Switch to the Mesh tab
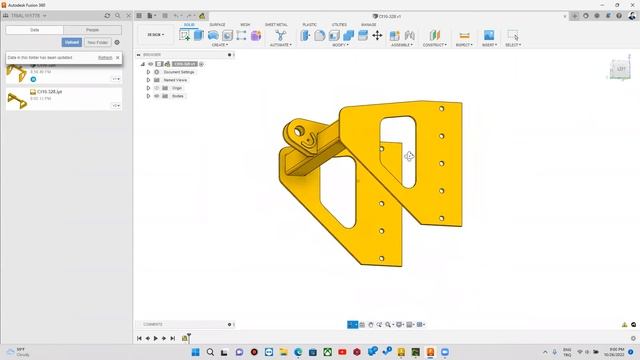The image size is (640, 360). (245, 25)
